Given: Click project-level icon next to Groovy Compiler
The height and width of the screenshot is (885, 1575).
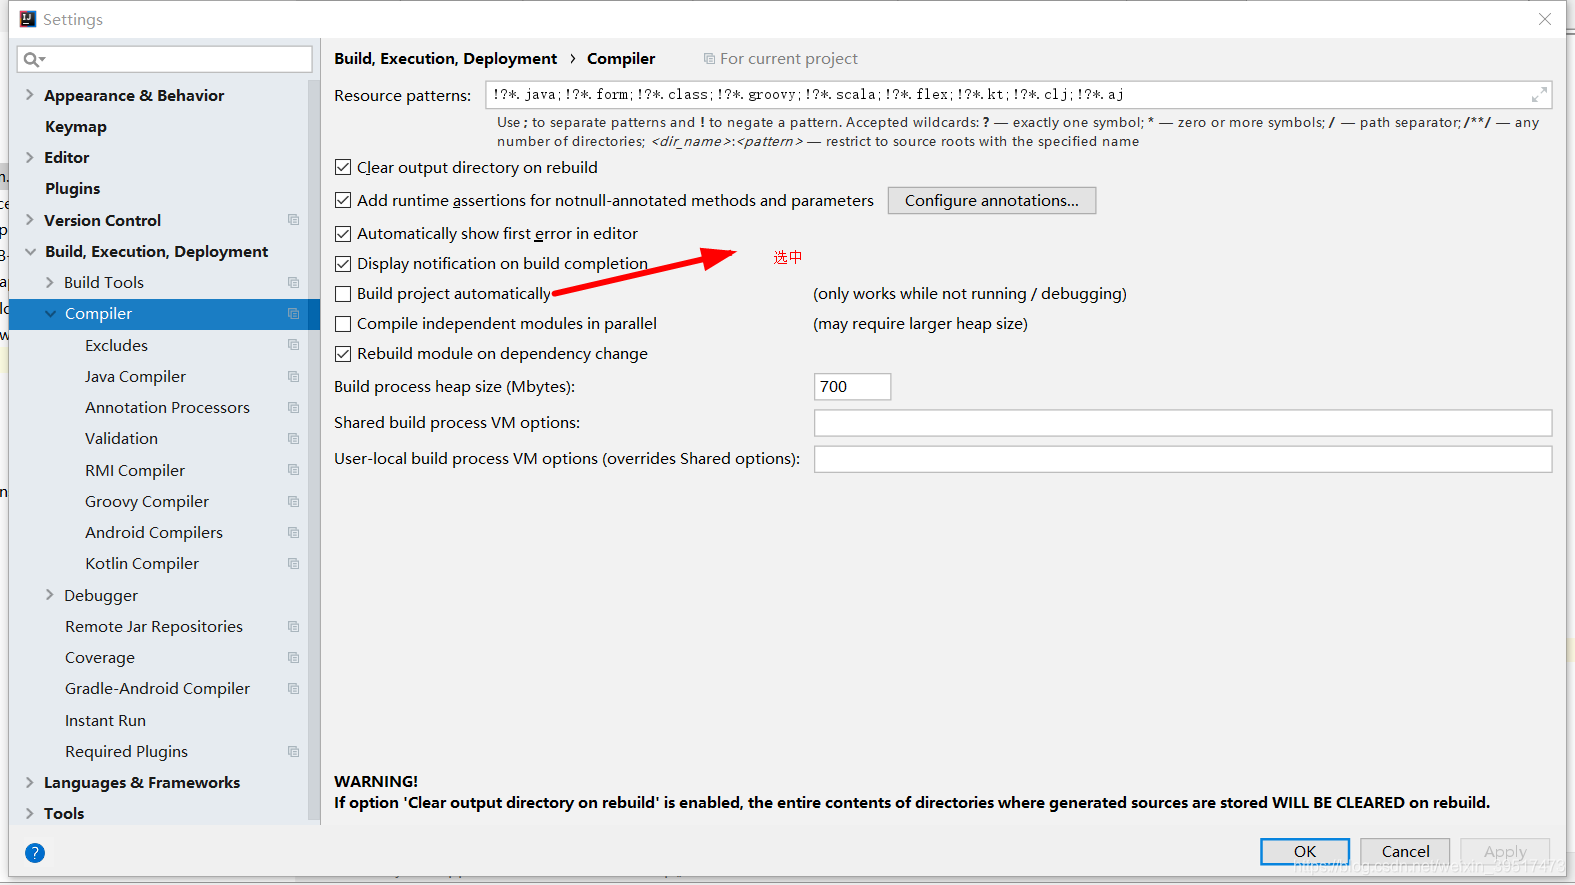Looking at the screenshot, I should click(x=293, y=502).
